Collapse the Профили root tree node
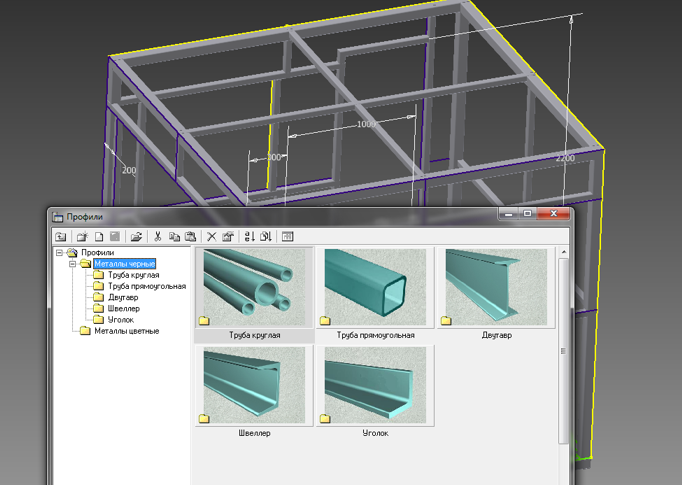682x485 pixels. point(59,253)
